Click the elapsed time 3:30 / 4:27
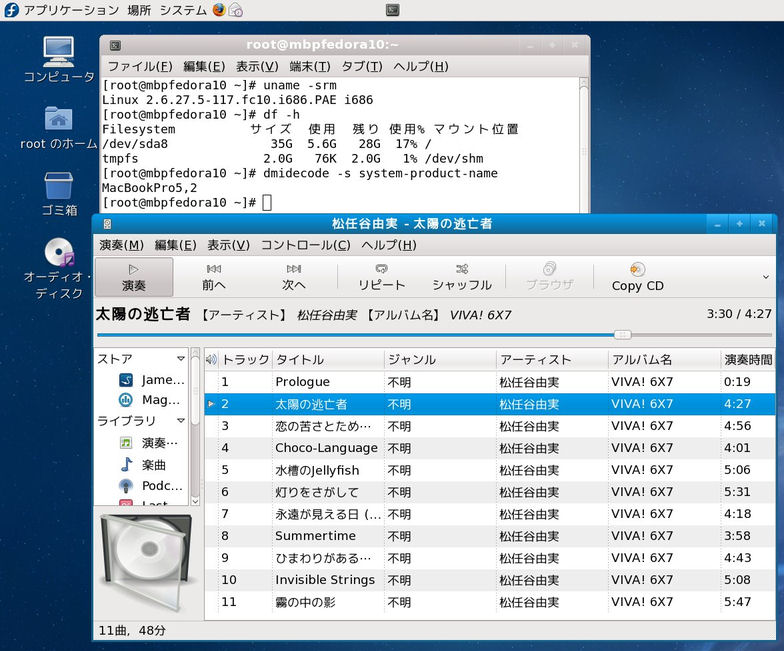 pyautogui.click(x=739, y=314)
